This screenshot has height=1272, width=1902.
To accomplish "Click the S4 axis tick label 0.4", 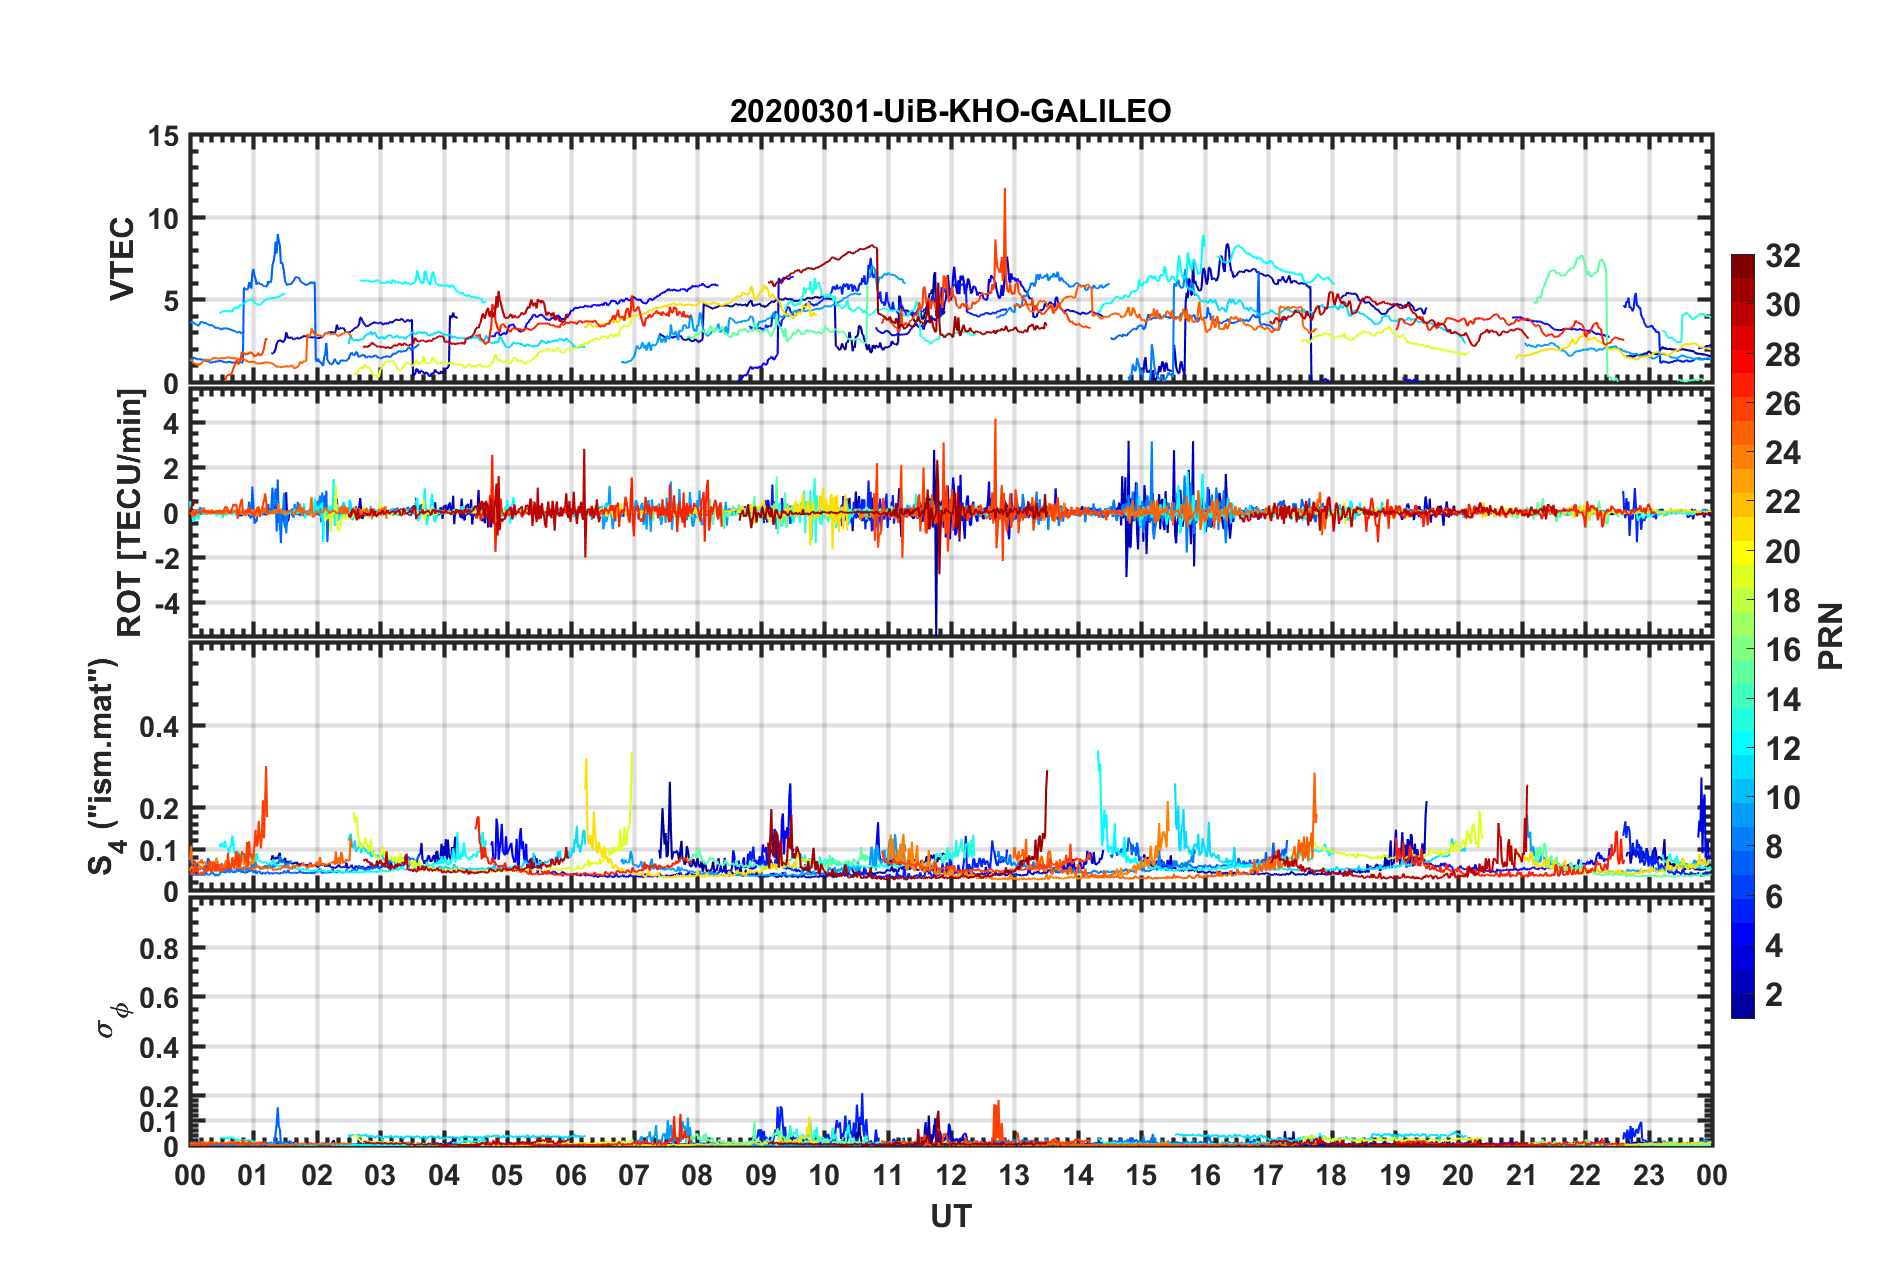I will click(x=160, y=727).
